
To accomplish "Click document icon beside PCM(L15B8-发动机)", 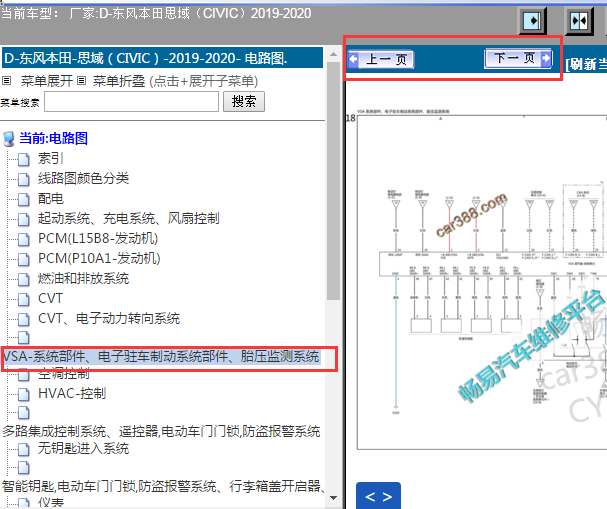I will (24, 240).
